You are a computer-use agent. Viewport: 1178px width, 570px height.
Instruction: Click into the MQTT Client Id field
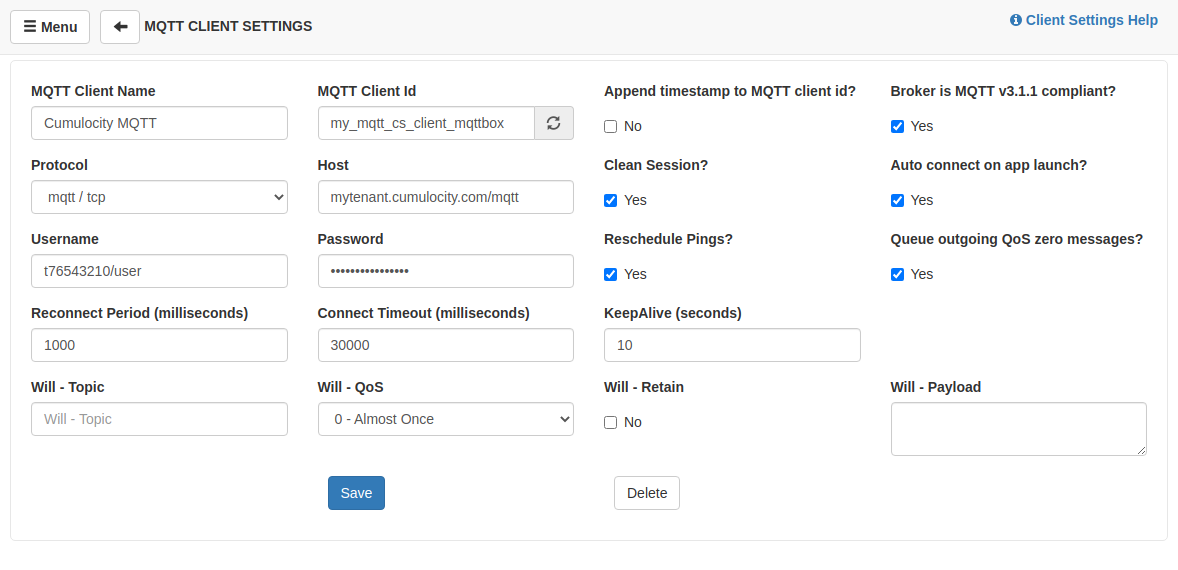coord(426,123)
